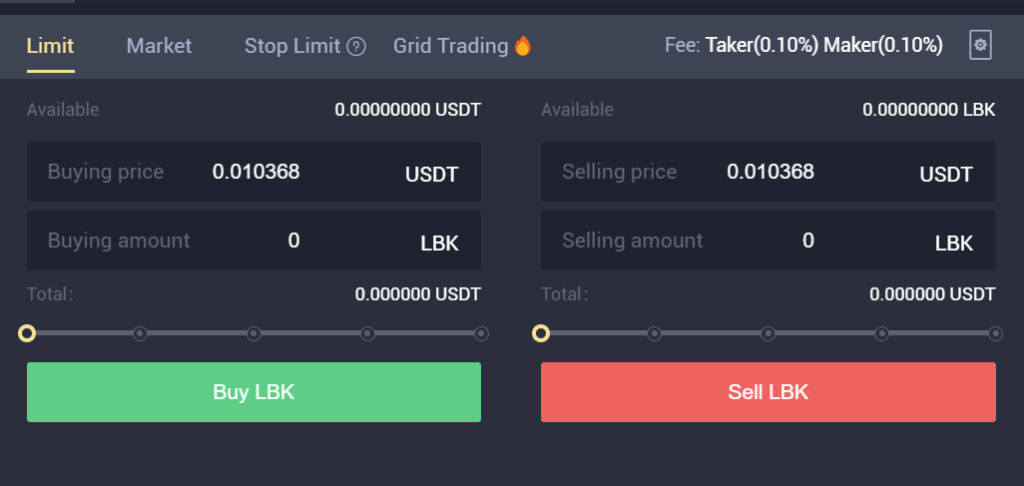Open the Stop Limit tab

pyautogui.click(x=292, y=46)
